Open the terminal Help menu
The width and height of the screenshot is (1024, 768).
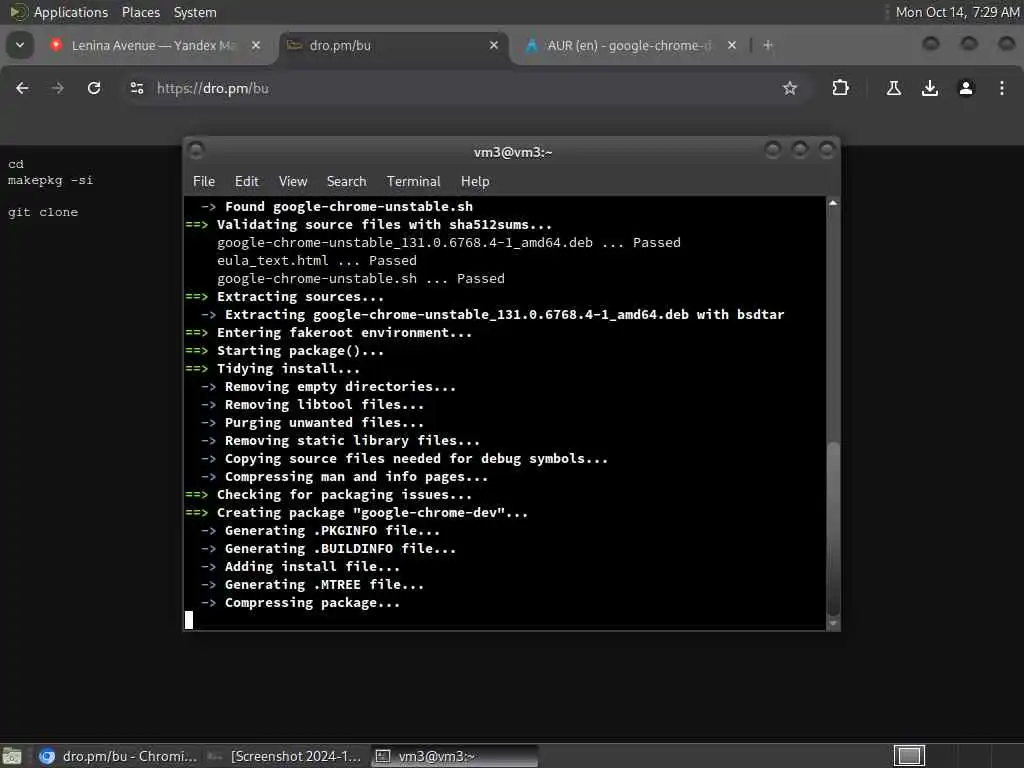tap(475, 182)
